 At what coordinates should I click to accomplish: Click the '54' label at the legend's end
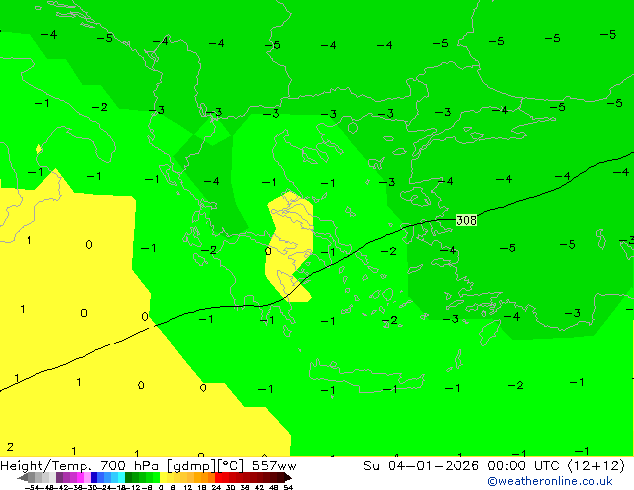click(288, 487)
